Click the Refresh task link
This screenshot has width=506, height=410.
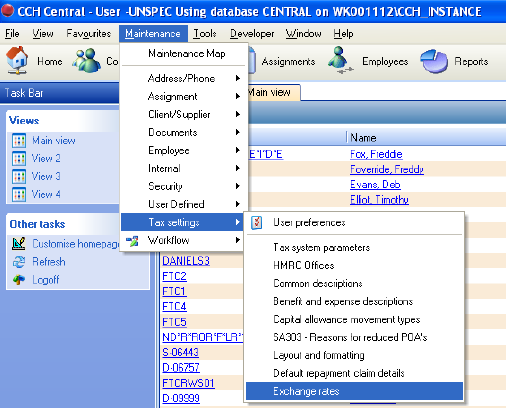[x=49, y=262]
